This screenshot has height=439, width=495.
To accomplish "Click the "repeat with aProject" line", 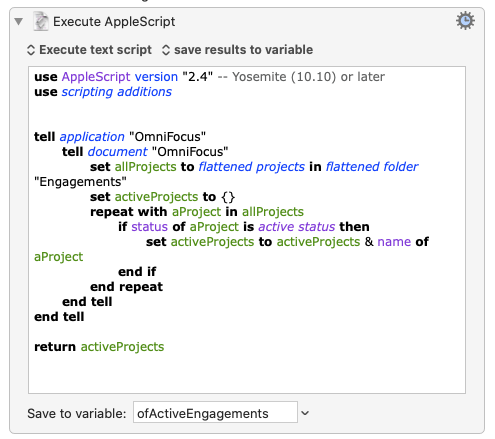I will point(197,212).
